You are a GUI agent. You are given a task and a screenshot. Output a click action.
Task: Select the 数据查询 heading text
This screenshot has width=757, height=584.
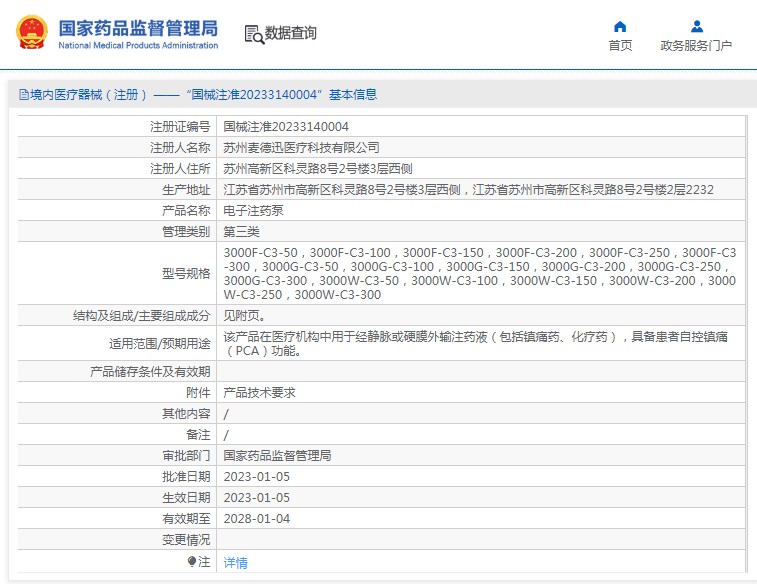click(x=291, y=33)
